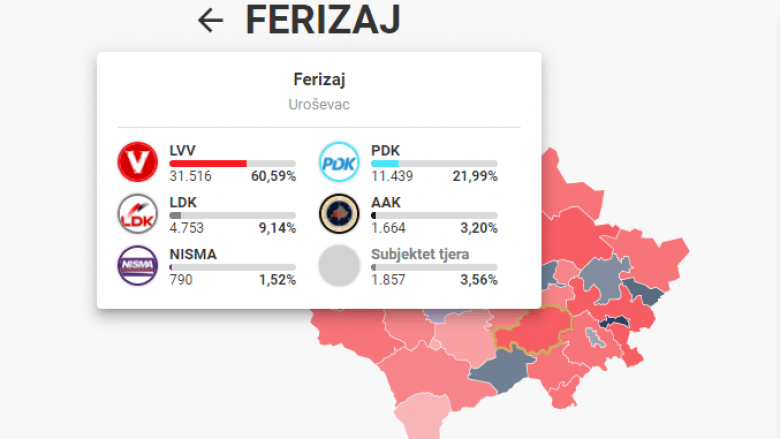Viewport: 780px width, 439px height.
Task: Click the Uroševac subtitle text
Action: point(319,104)
